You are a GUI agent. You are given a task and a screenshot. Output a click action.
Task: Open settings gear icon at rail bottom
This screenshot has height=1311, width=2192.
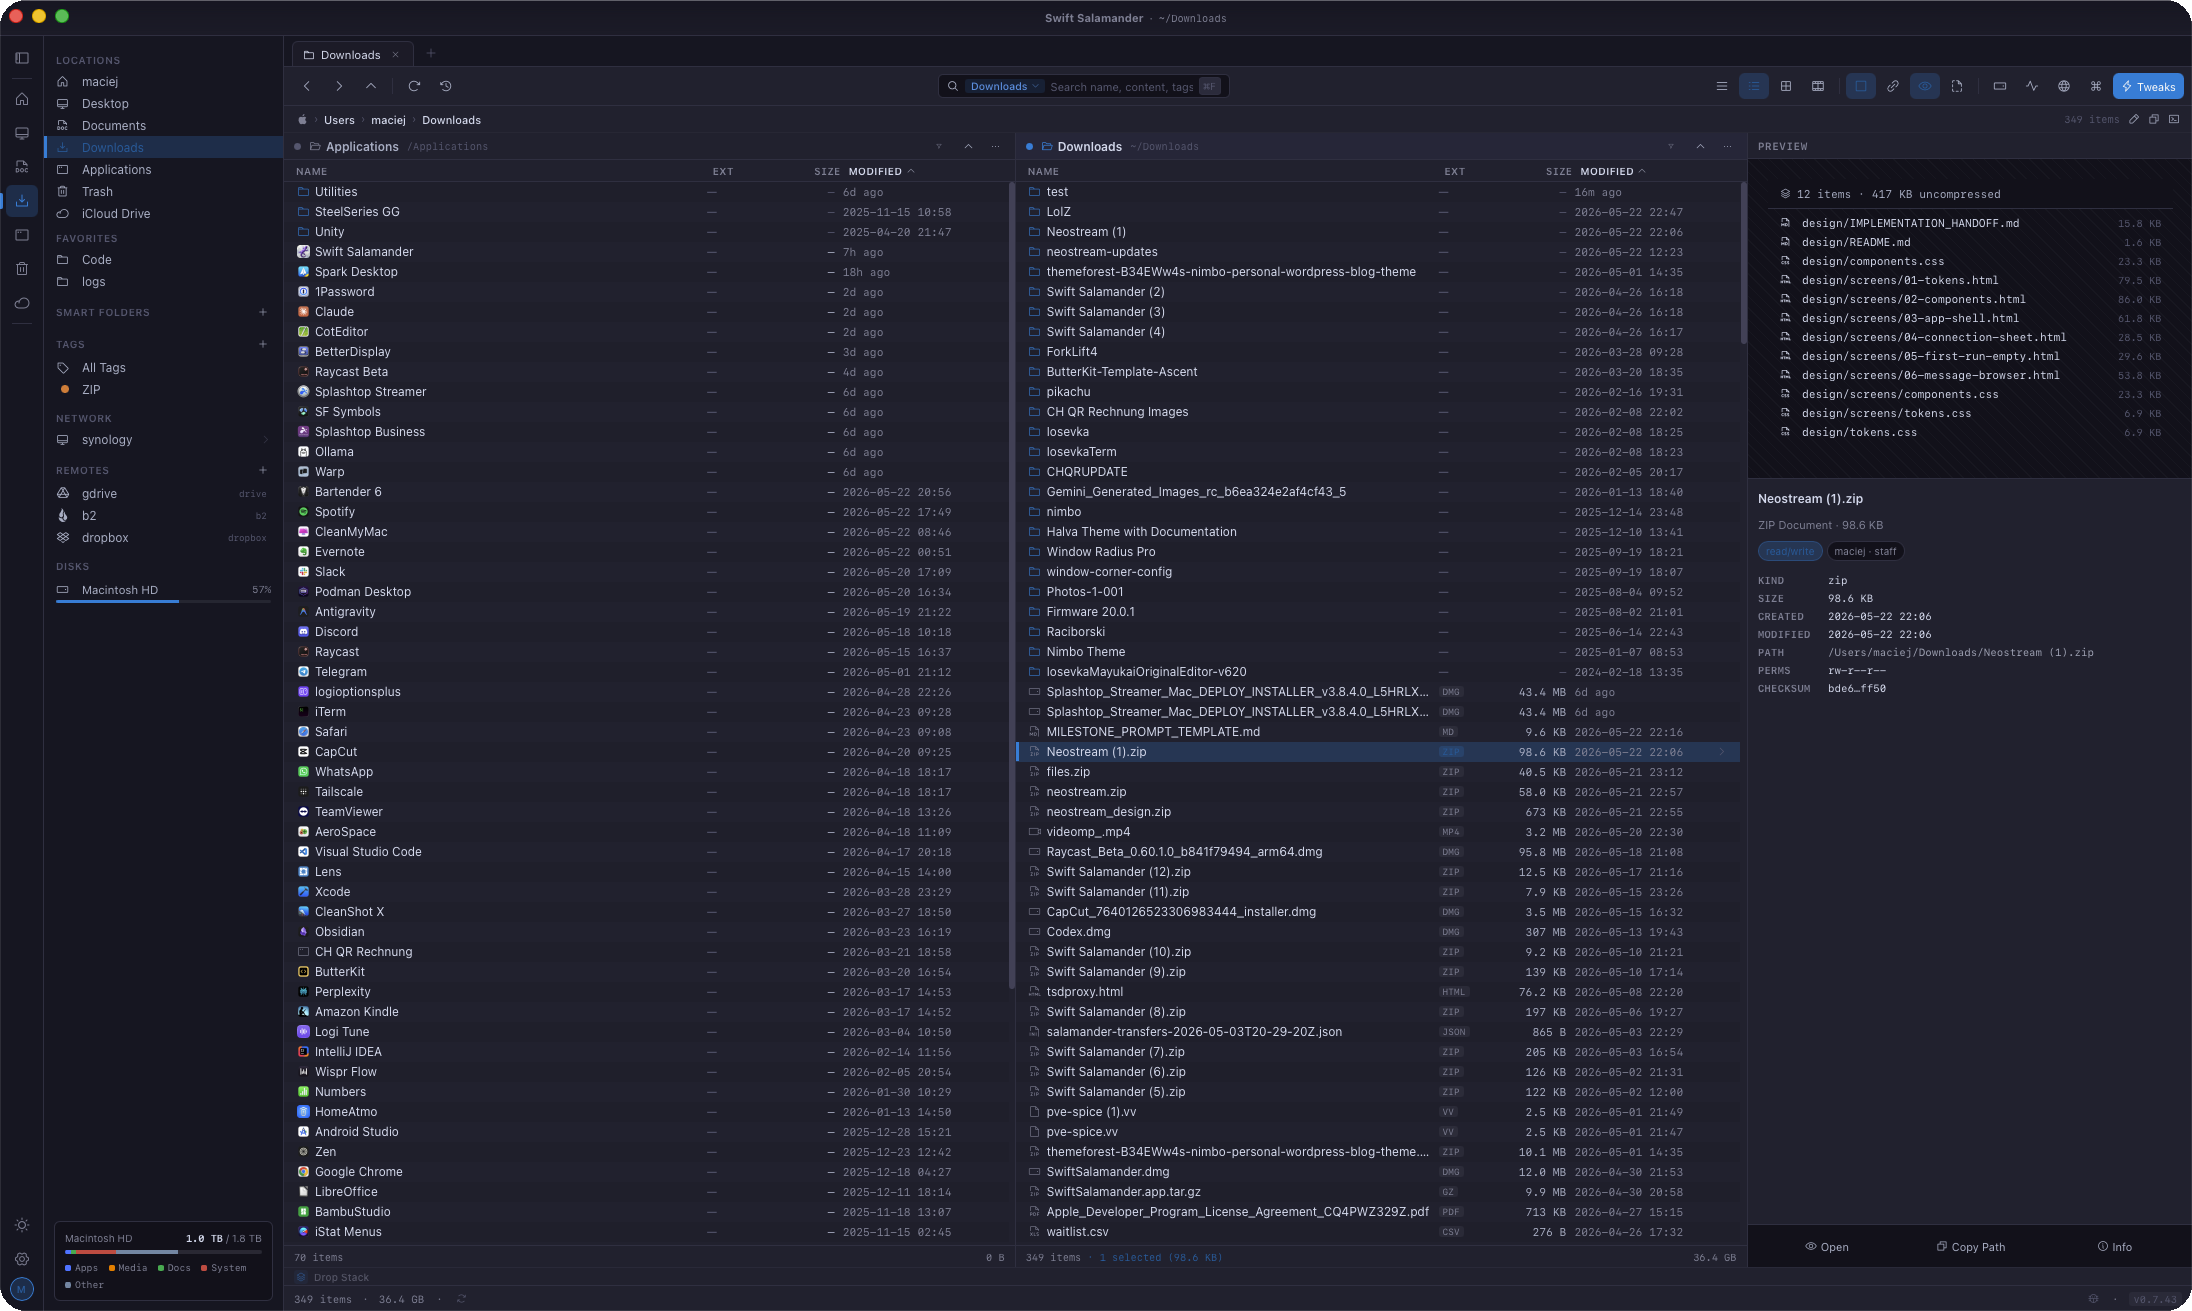[22, 1259]
